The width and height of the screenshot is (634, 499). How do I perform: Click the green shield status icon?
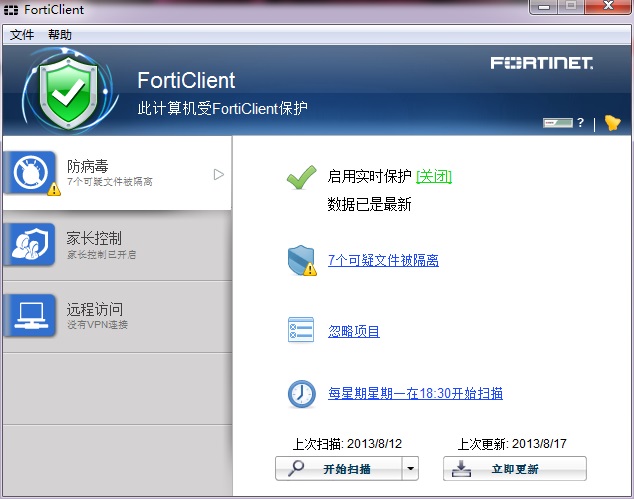click(x=68, y=93)
